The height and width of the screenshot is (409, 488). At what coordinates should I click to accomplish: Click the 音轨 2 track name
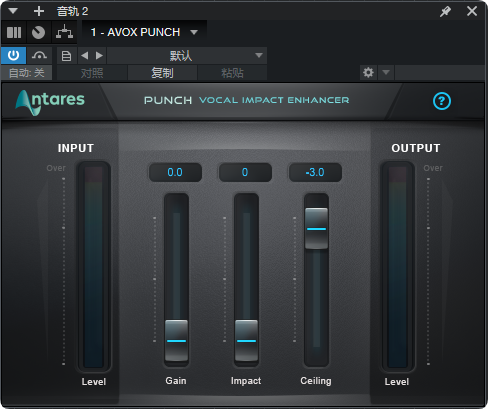[x=72, y=11]
